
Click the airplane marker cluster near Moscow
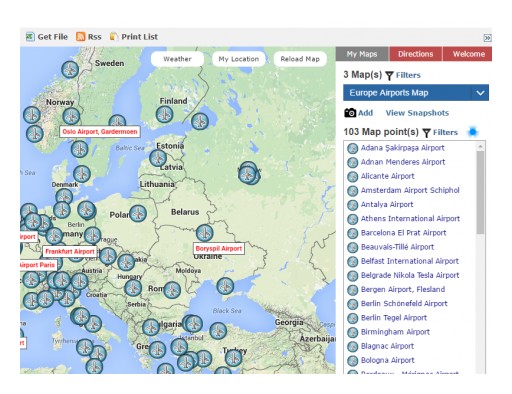(248, 173)
